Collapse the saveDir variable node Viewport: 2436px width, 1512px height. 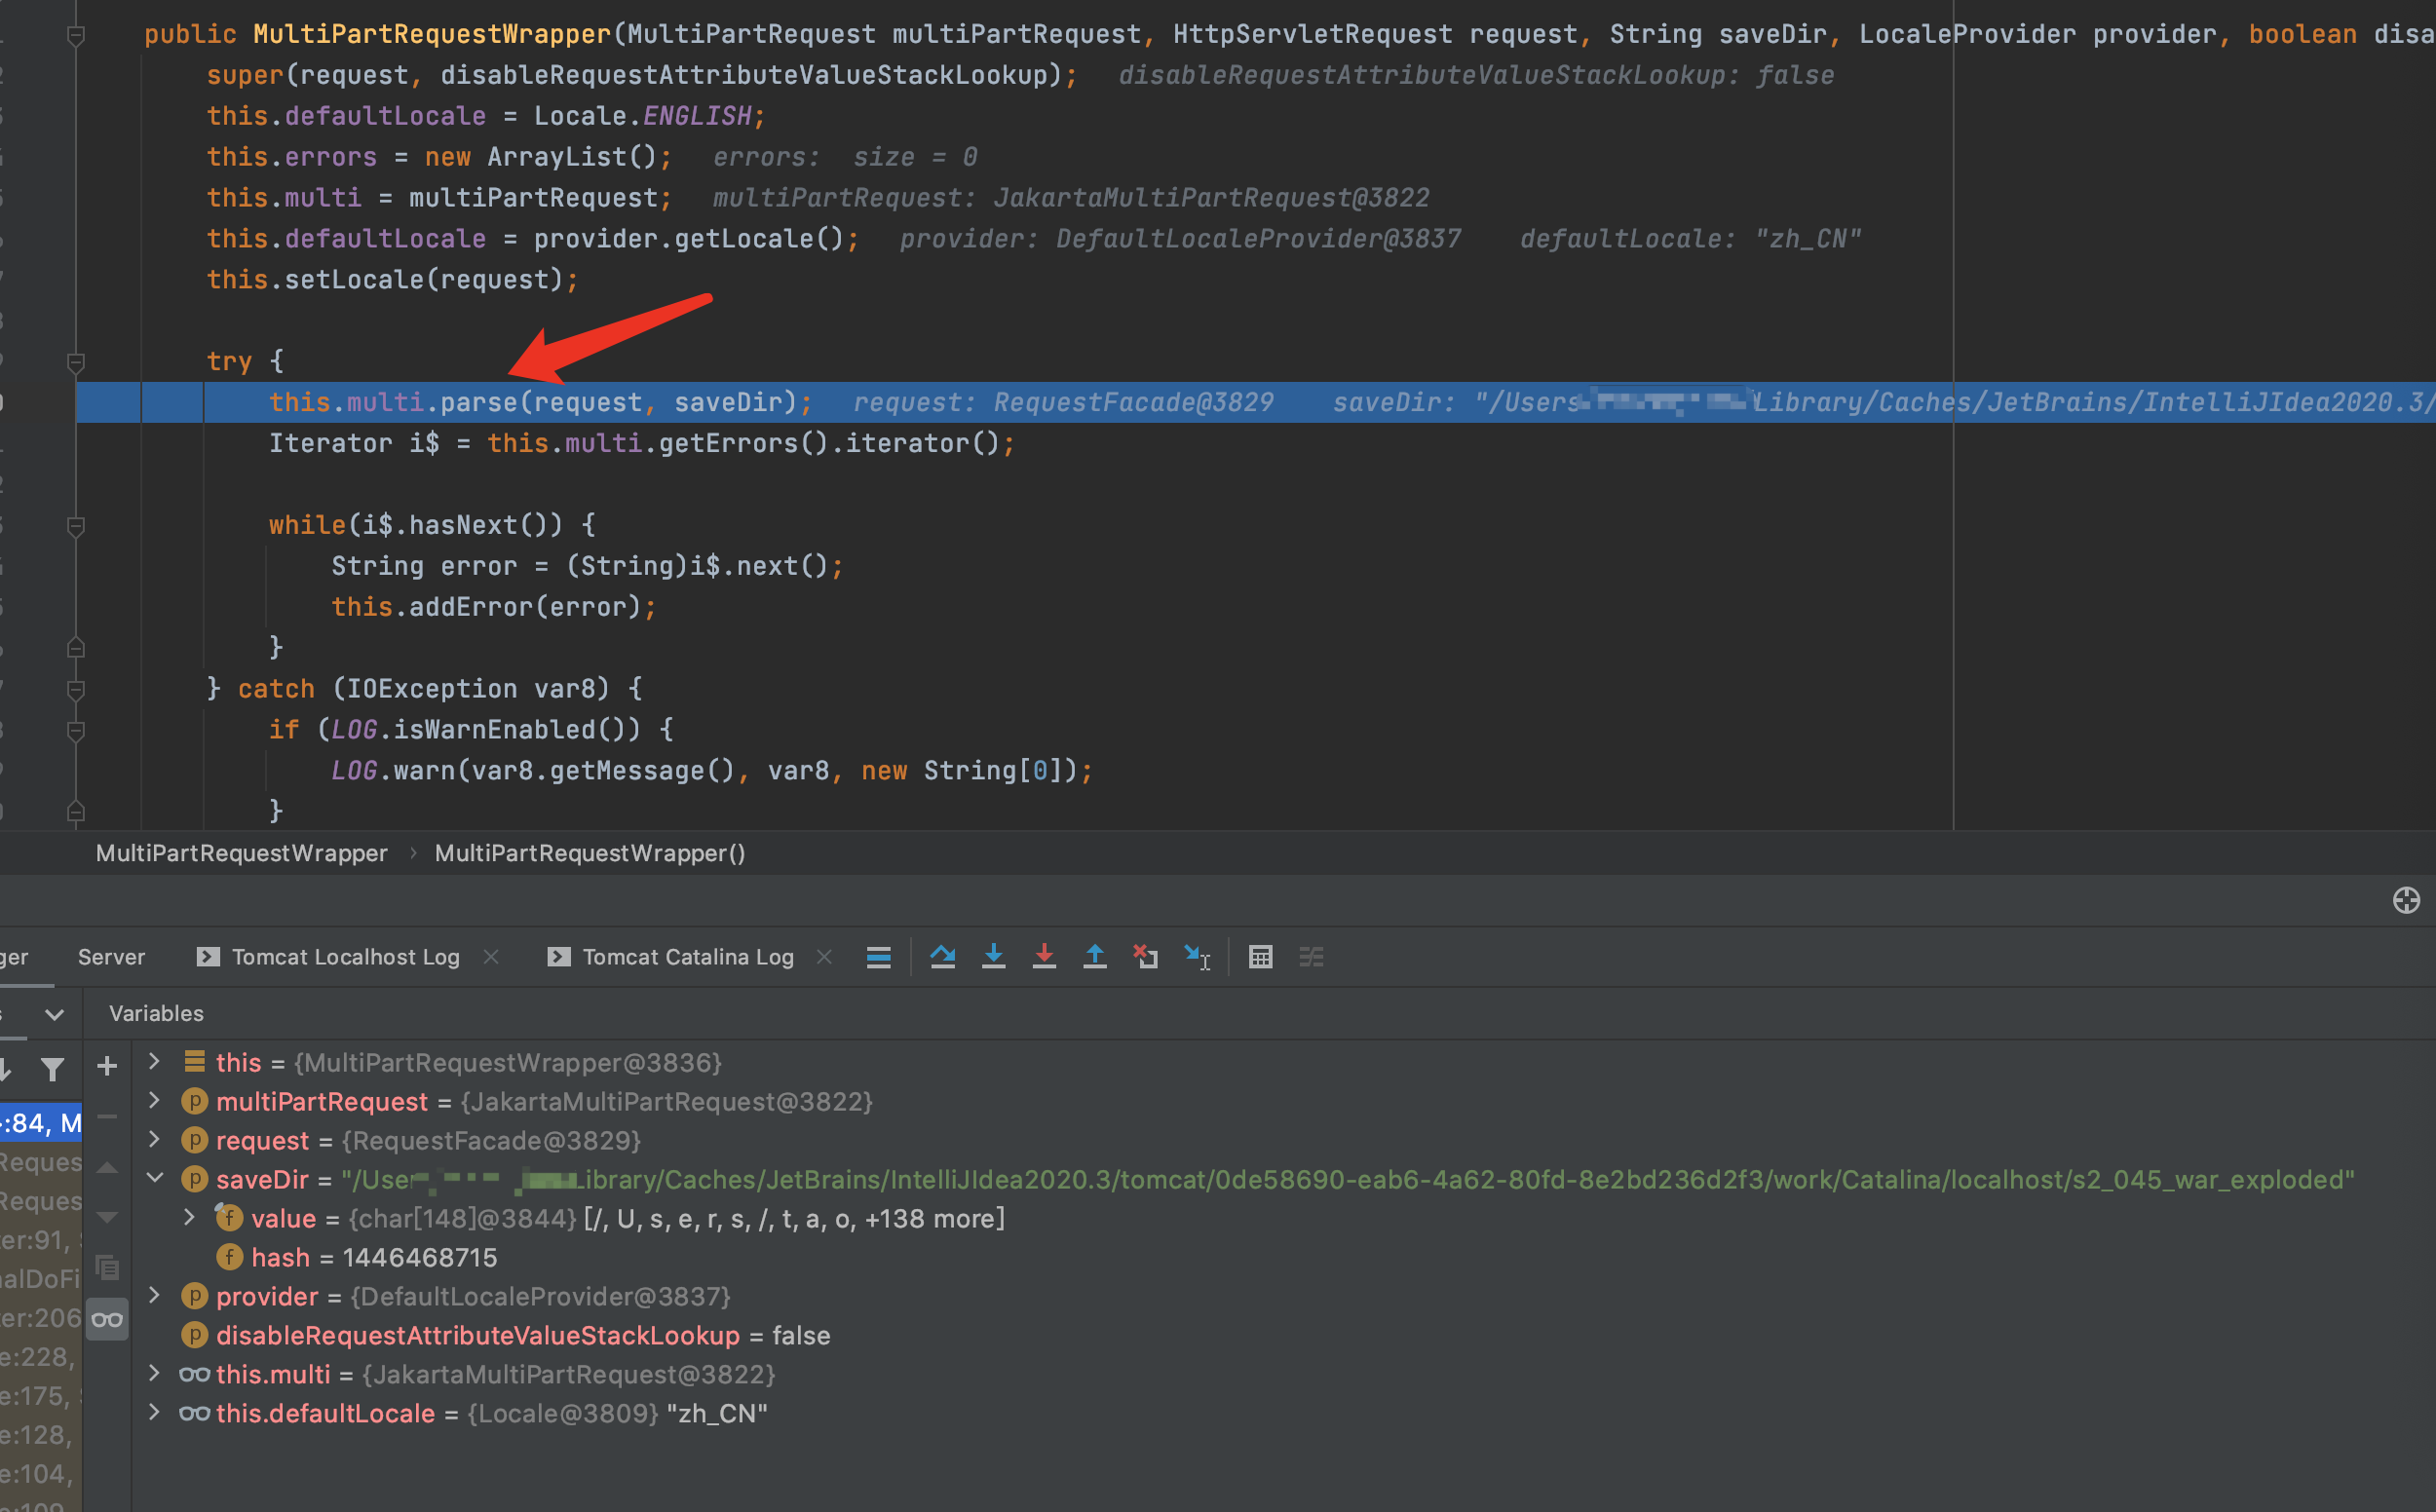(x=155, y=1178)
